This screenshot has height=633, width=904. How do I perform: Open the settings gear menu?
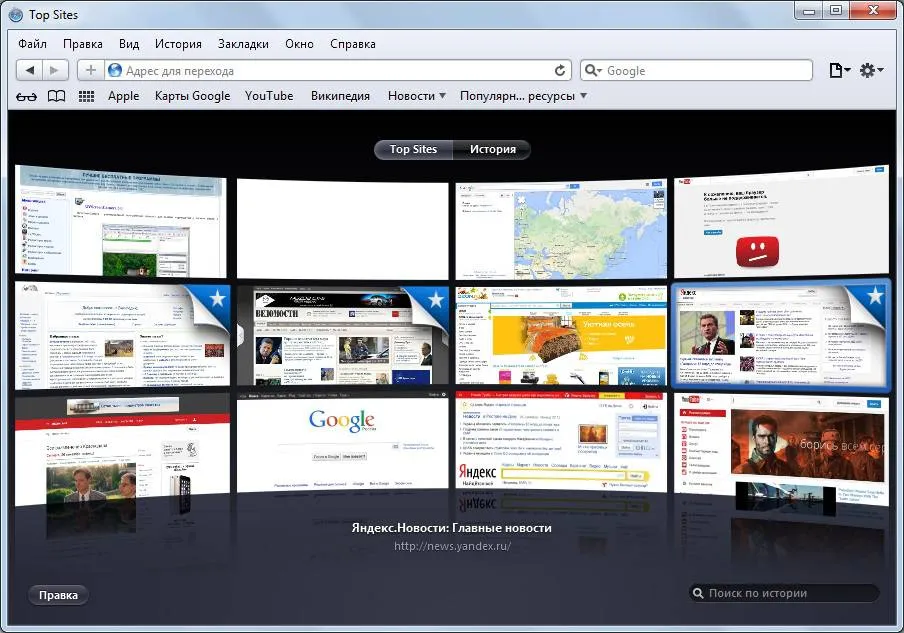click(871, 70)
